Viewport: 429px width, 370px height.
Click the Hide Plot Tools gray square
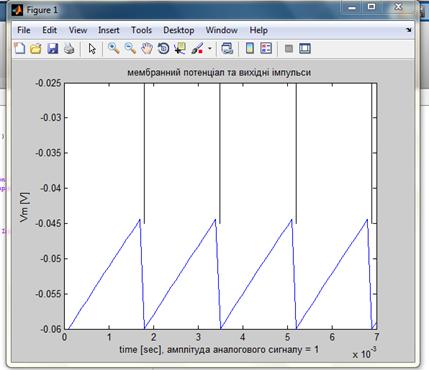289,49
